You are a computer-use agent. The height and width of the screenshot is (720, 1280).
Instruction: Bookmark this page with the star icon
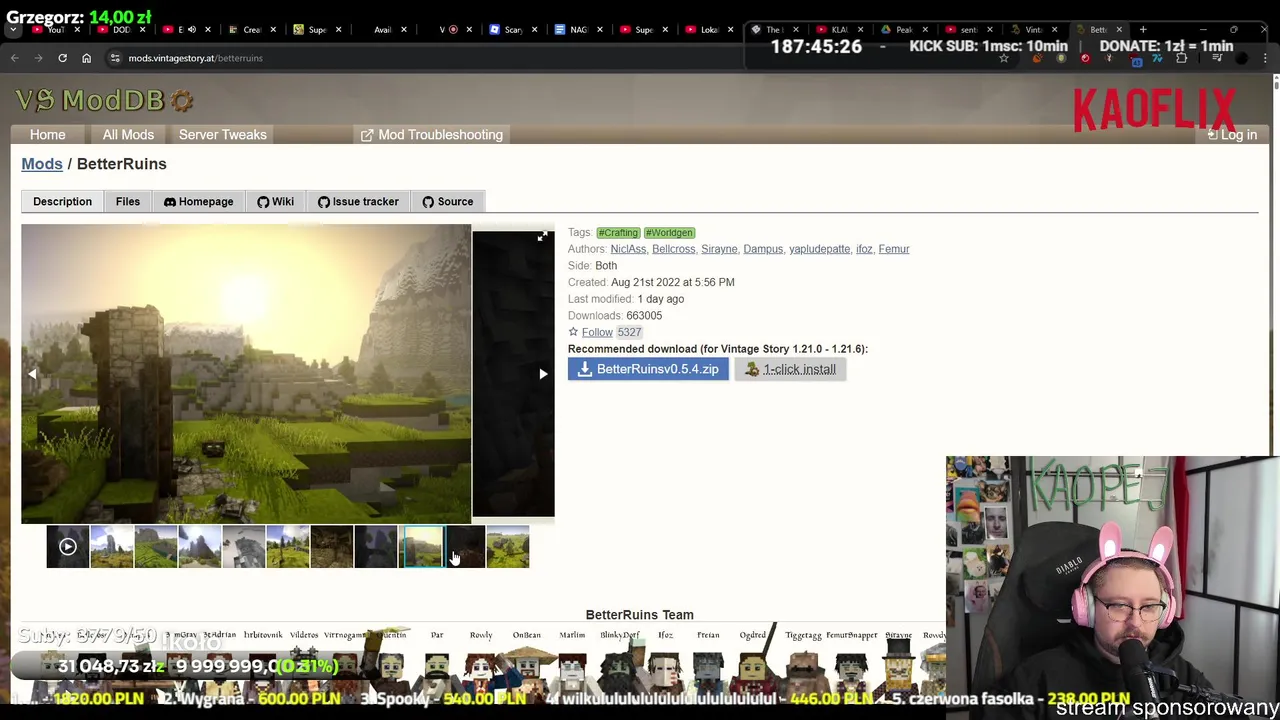tap(1004, 58)
